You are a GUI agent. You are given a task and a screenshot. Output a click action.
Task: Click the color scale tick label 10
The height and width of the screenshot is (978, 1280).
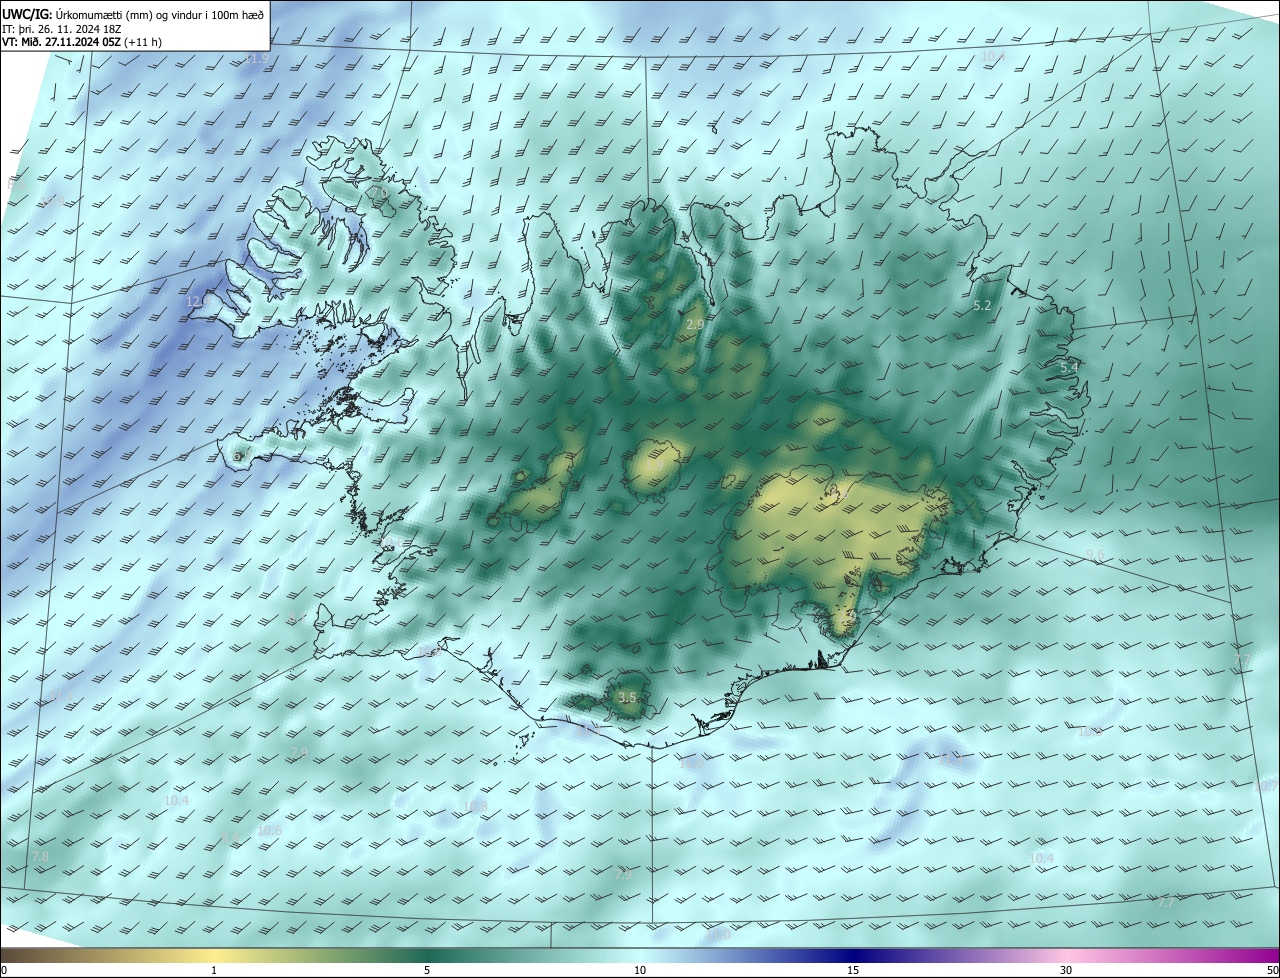640,971
